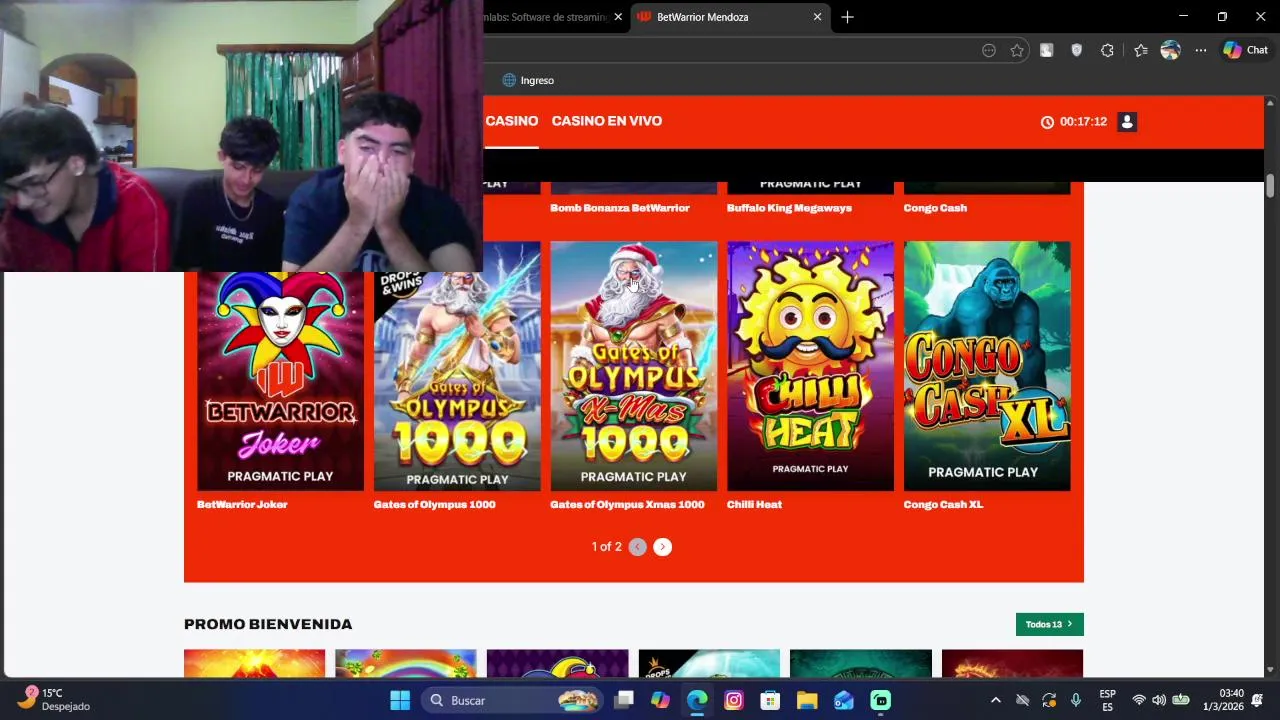The width and height of the screenshot is (1280, 720).
Task: Open the Ingreso bookmark
Action: (x=528, y=80)
